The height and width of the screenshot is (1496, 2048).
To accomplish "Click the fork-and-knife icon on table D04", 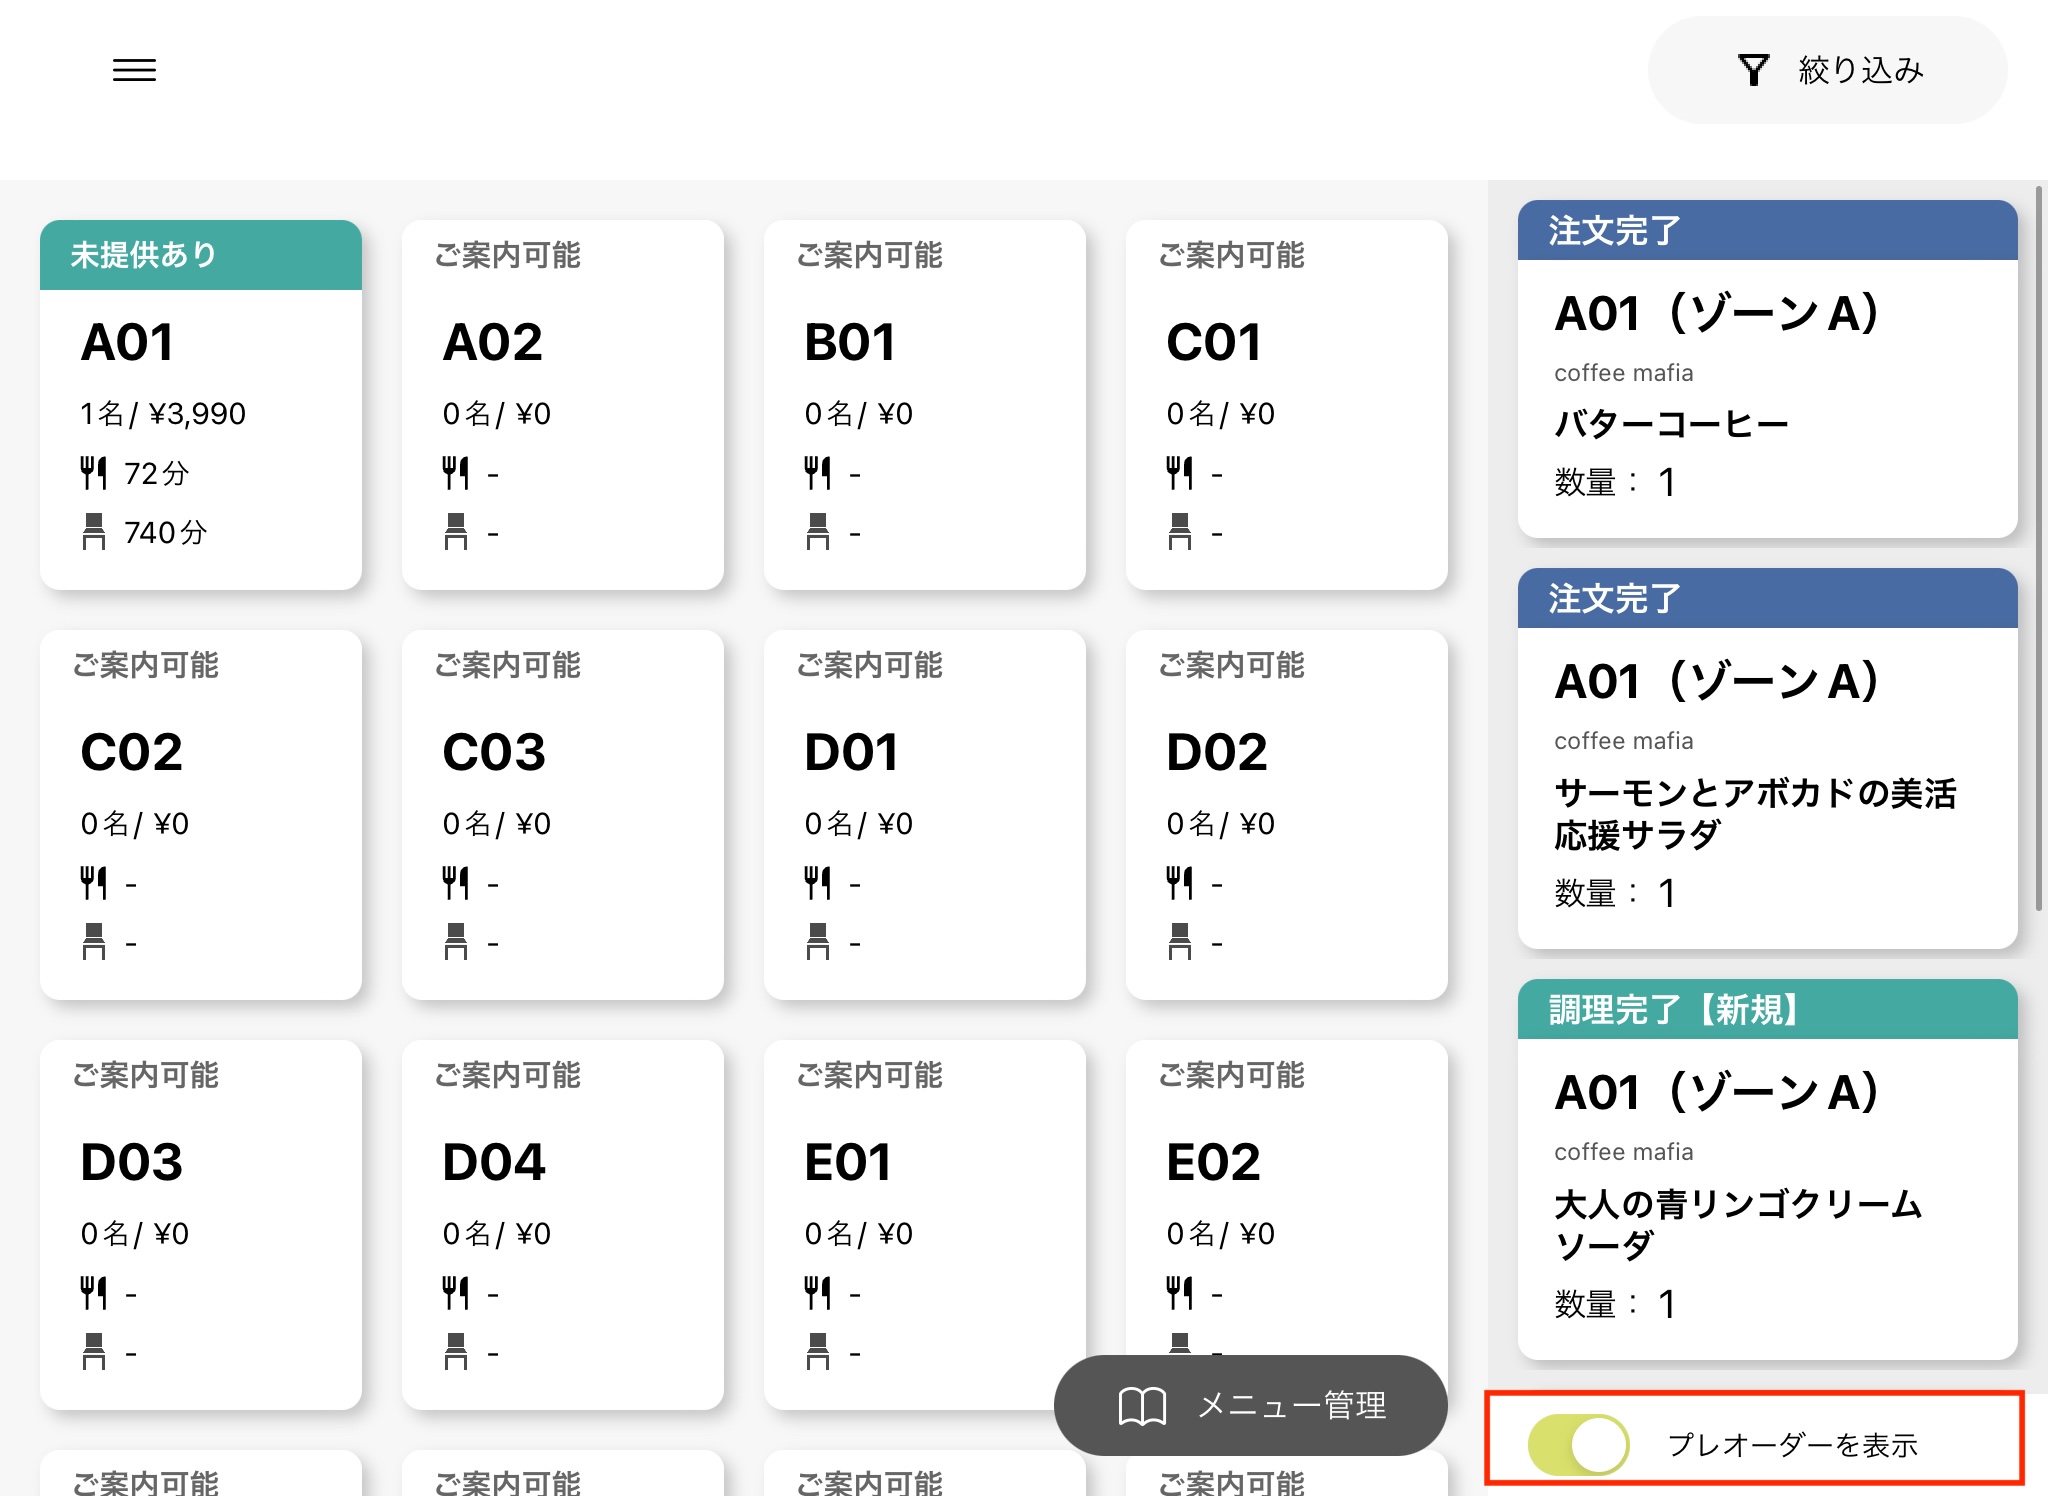I will click(x=455, y=1293).
